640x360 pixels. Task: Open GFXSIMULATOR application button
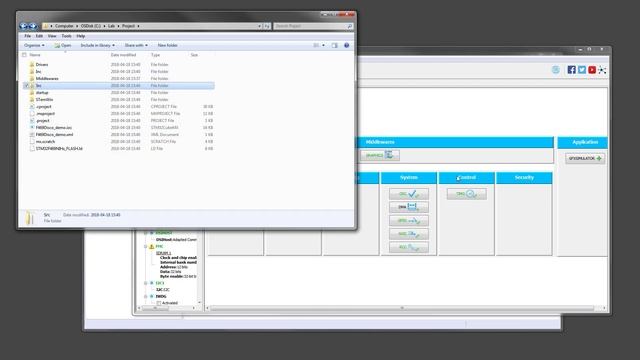585,158
